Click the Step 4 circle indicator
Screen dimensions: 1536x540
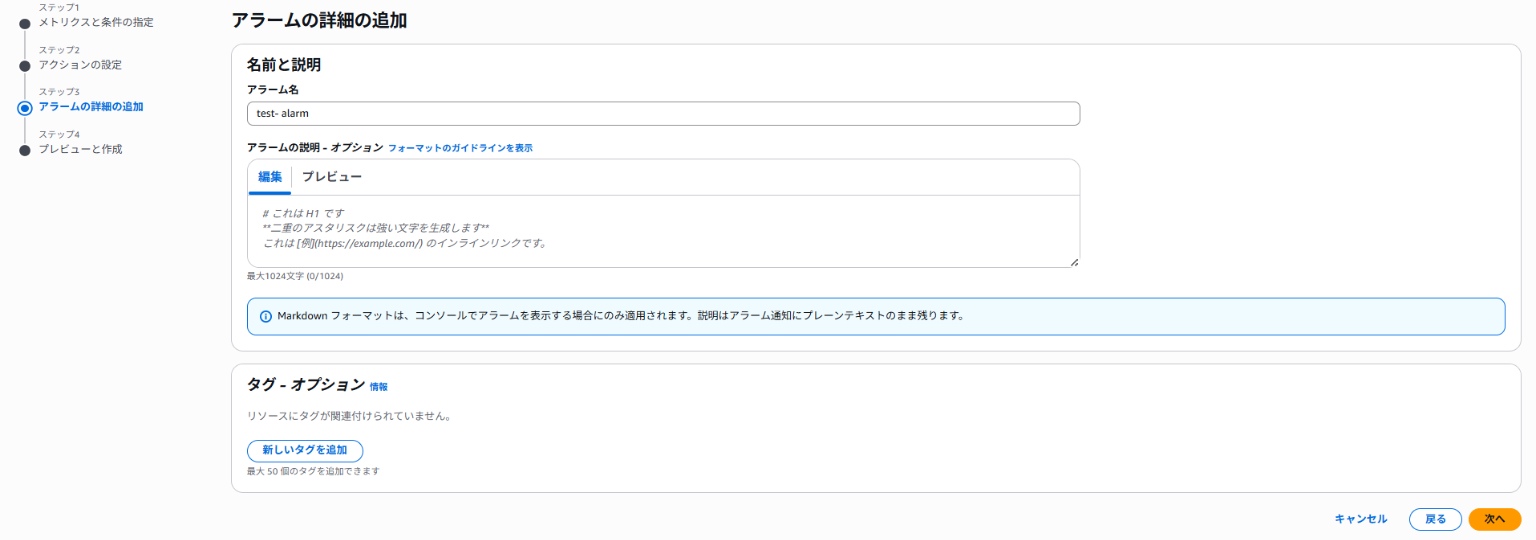[x=25, y=150]
